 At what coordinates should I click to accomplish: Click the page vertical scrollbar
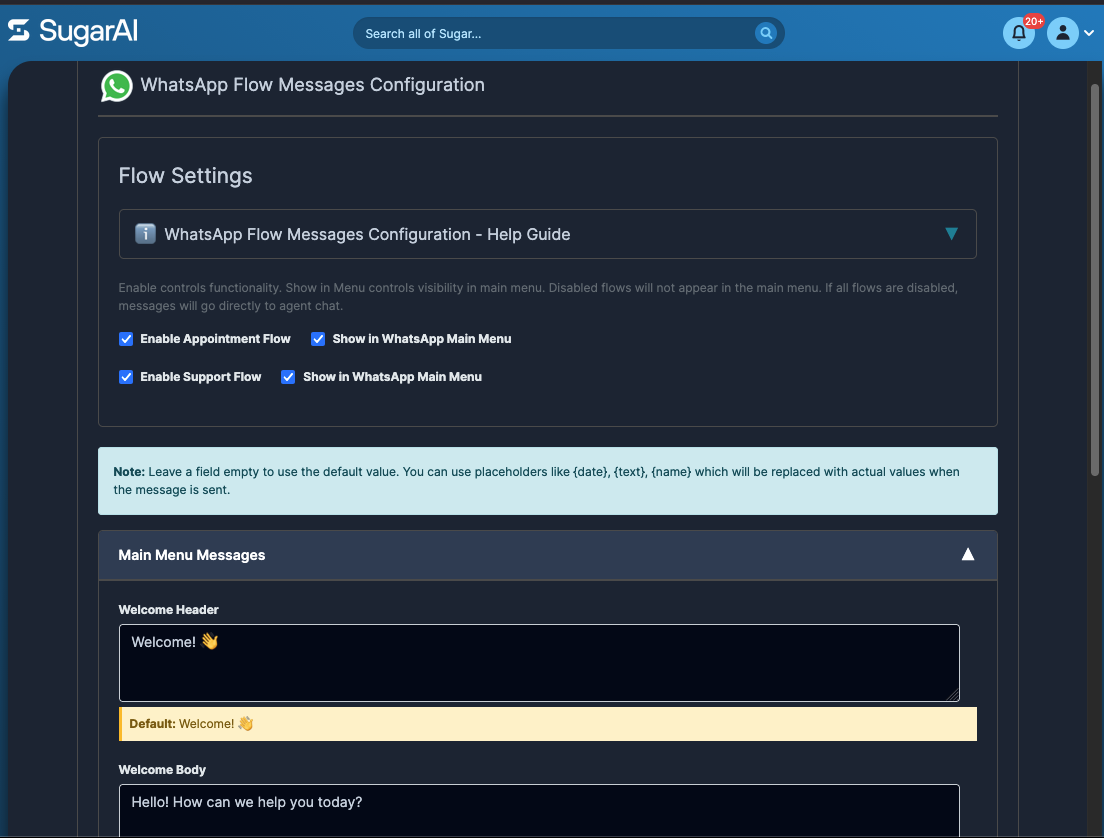click(x=1094, y=280)
